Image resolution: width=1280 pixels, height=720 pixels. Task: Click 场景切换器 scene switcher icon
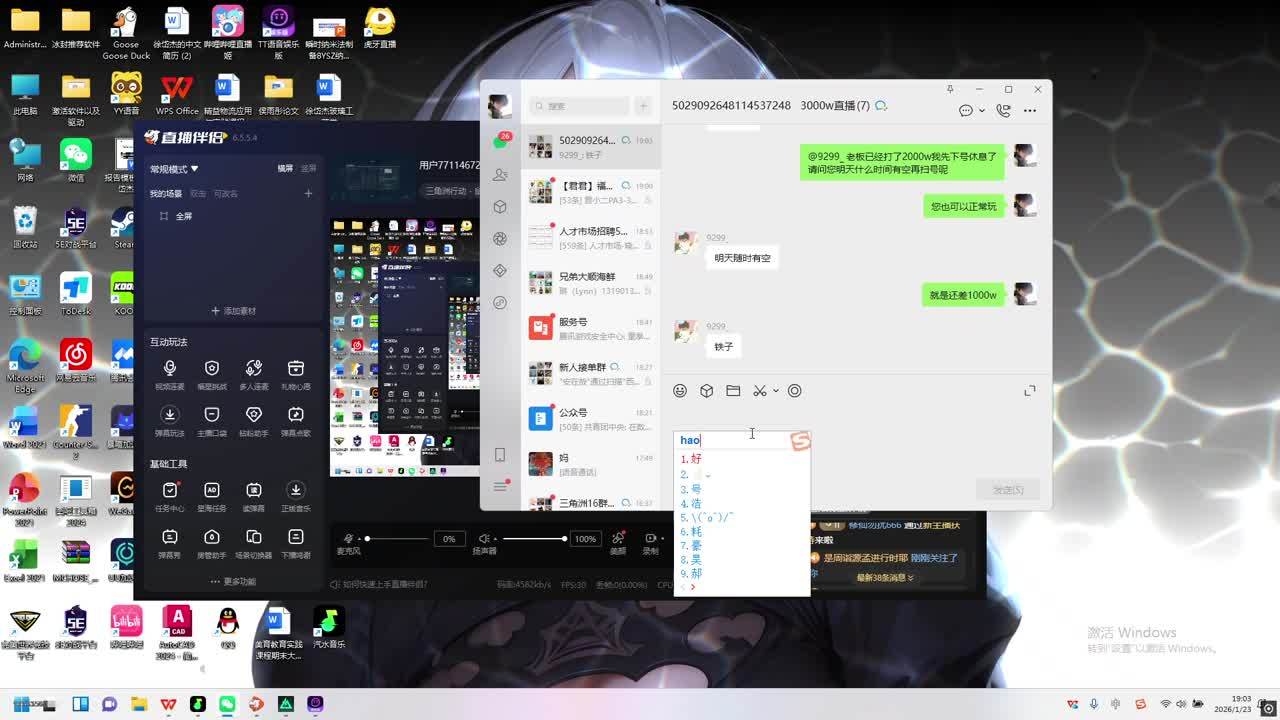point(253,538)
